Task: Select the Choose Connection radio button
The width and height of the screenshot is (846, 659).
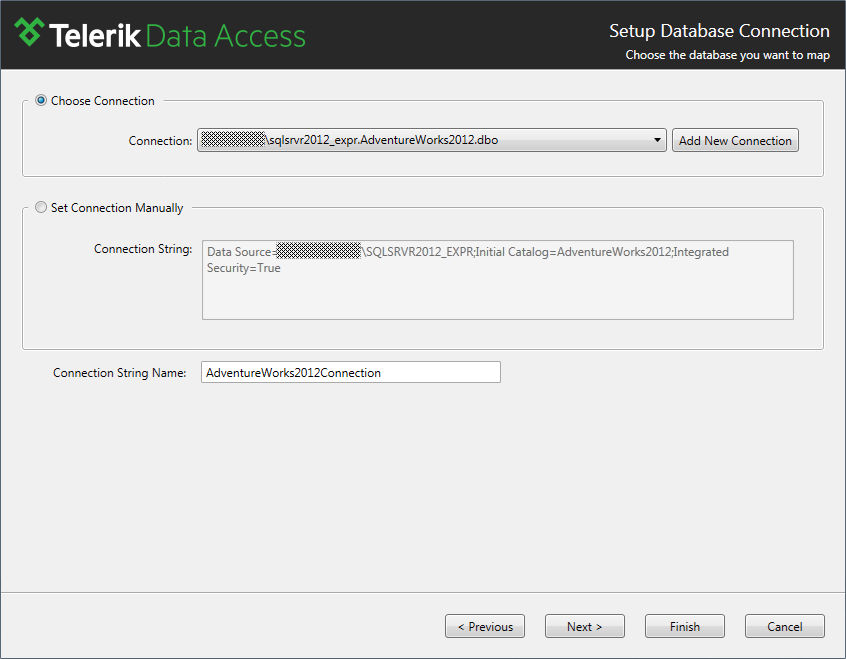Action: 41,100
